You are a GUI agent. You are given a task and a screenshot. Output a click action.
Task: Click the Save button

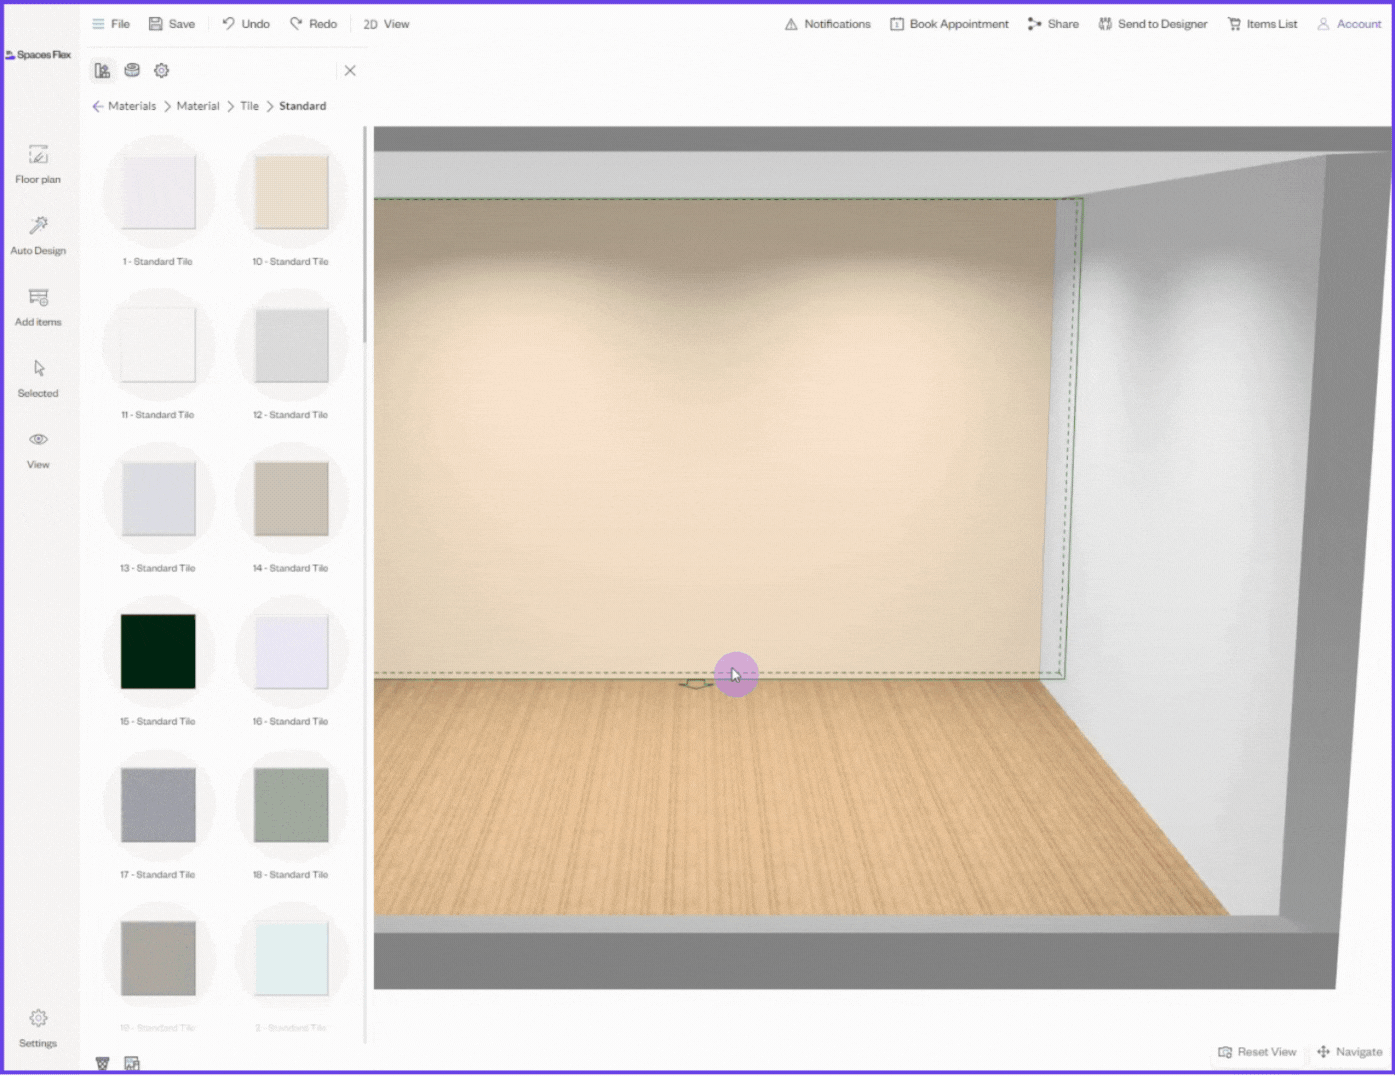pos(172,24)
